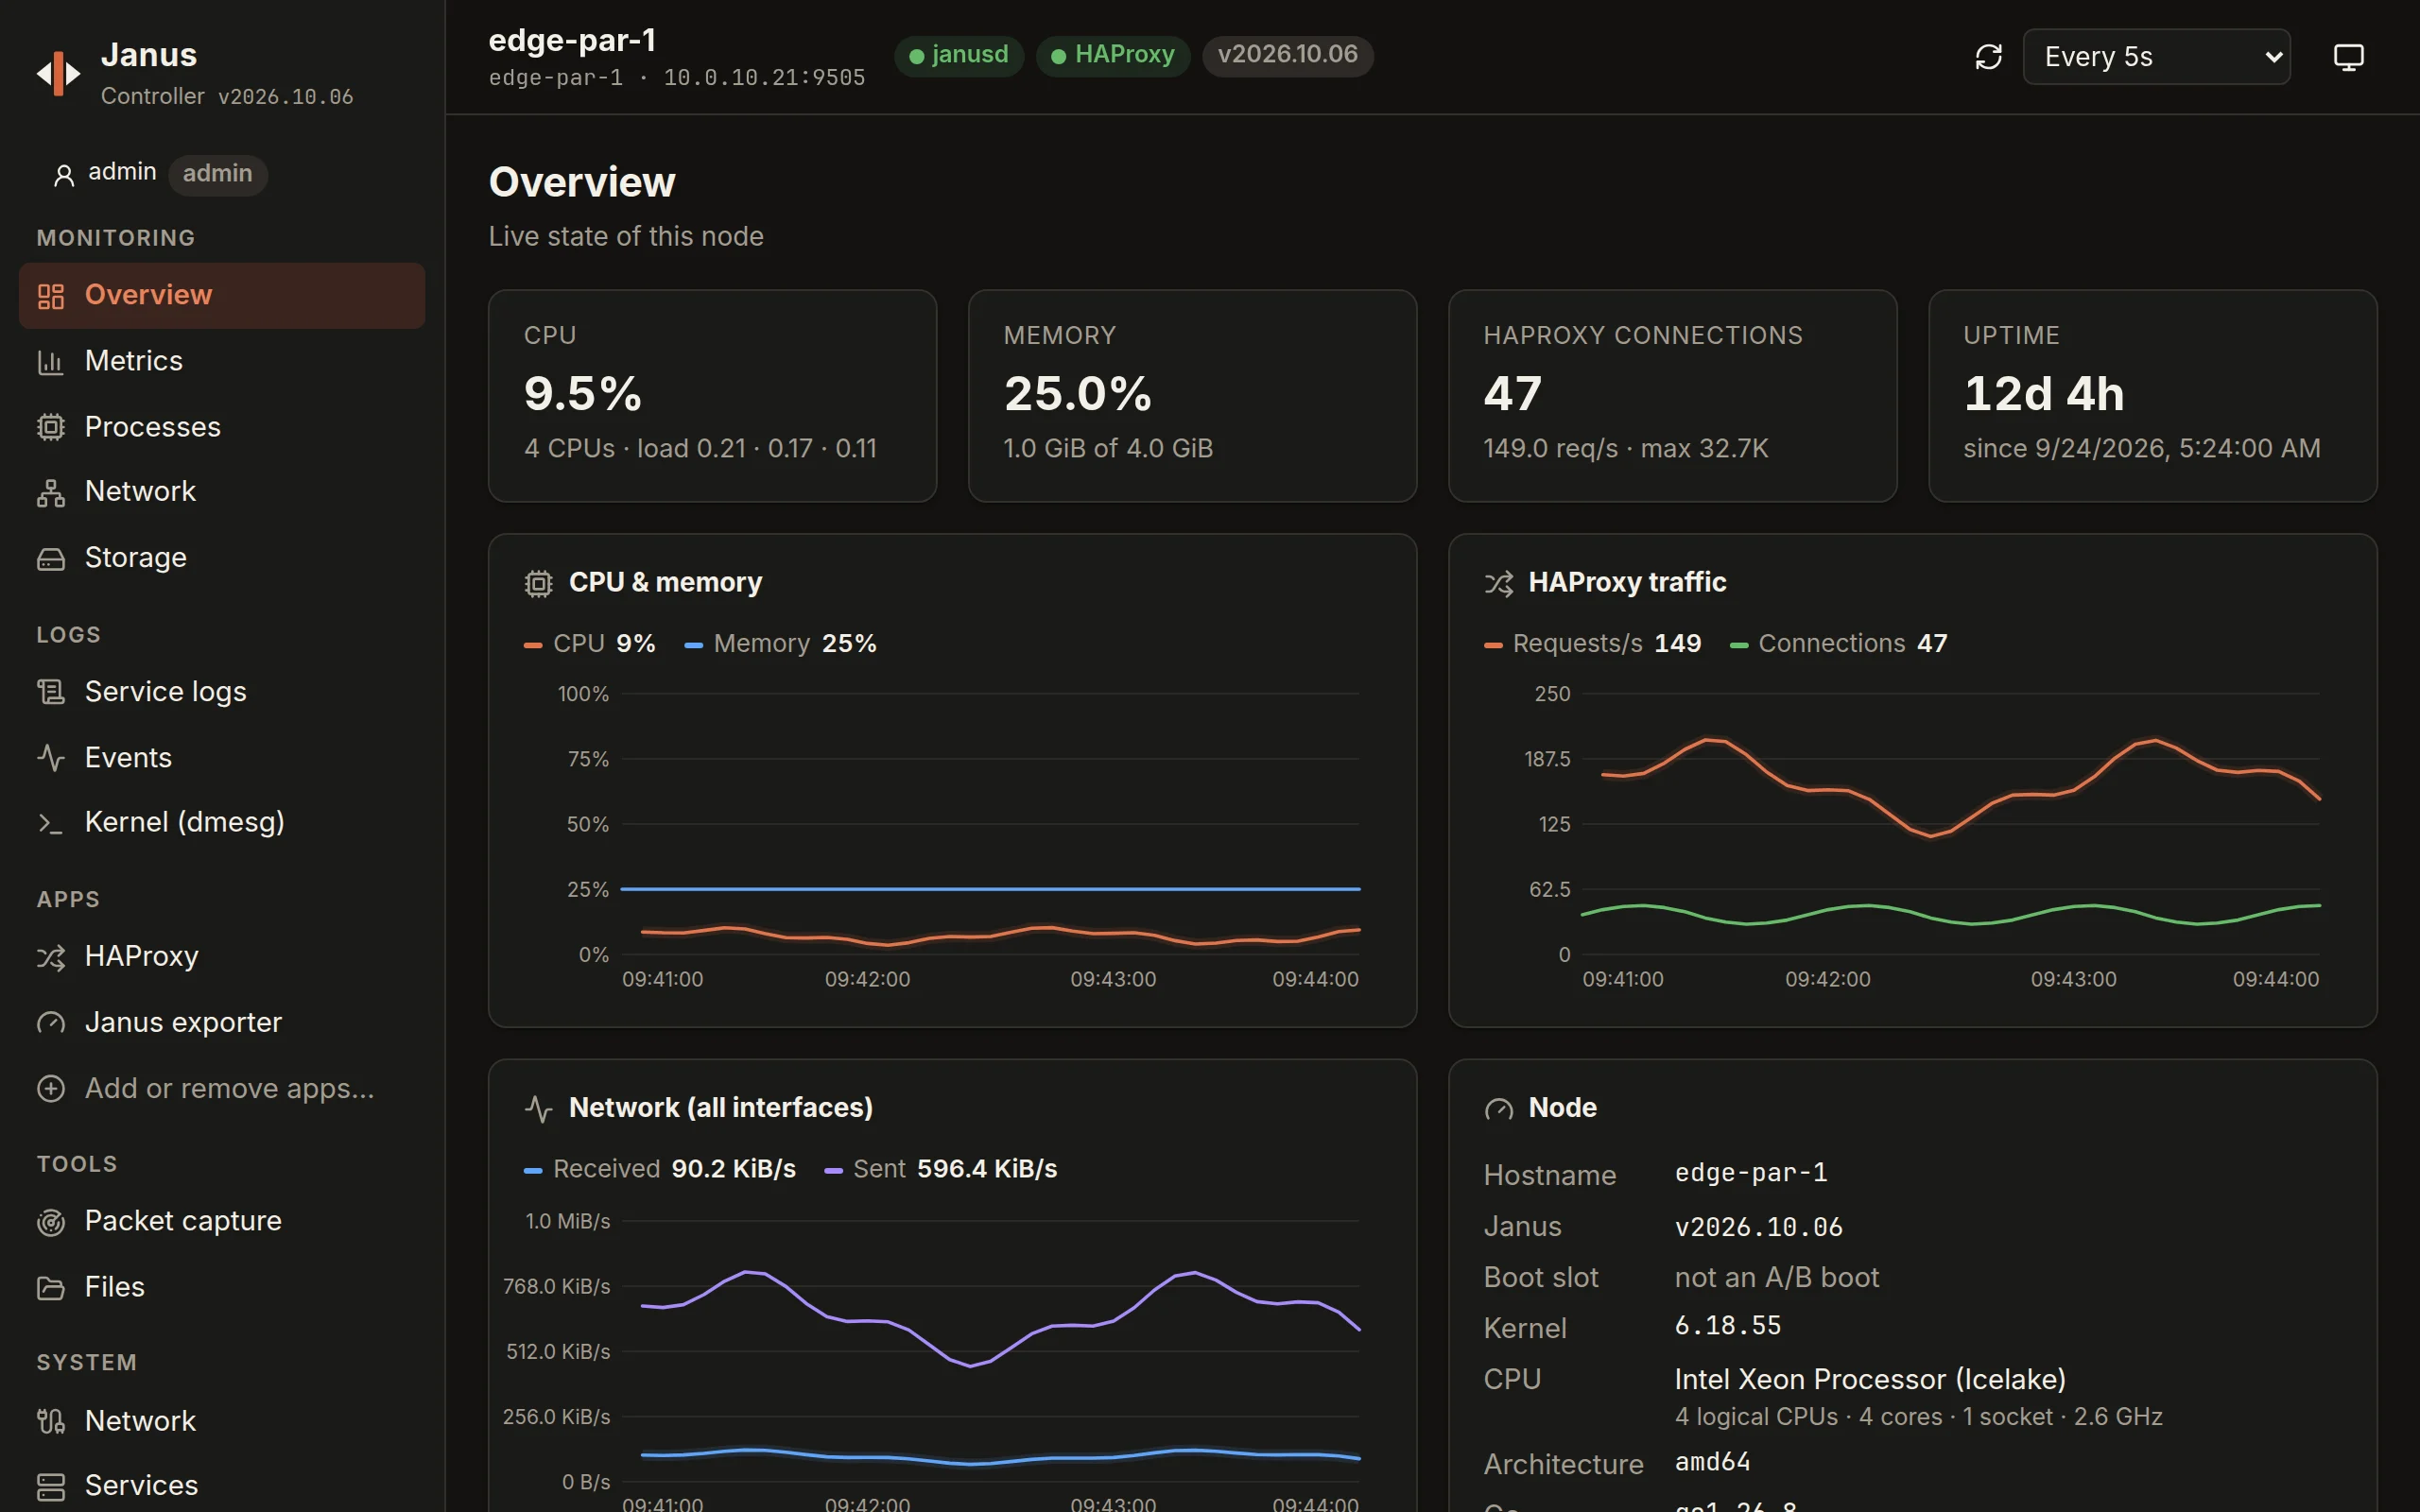Go to the Metrics page
This screenshot has height=1512, width=2420.
point(222,361)
